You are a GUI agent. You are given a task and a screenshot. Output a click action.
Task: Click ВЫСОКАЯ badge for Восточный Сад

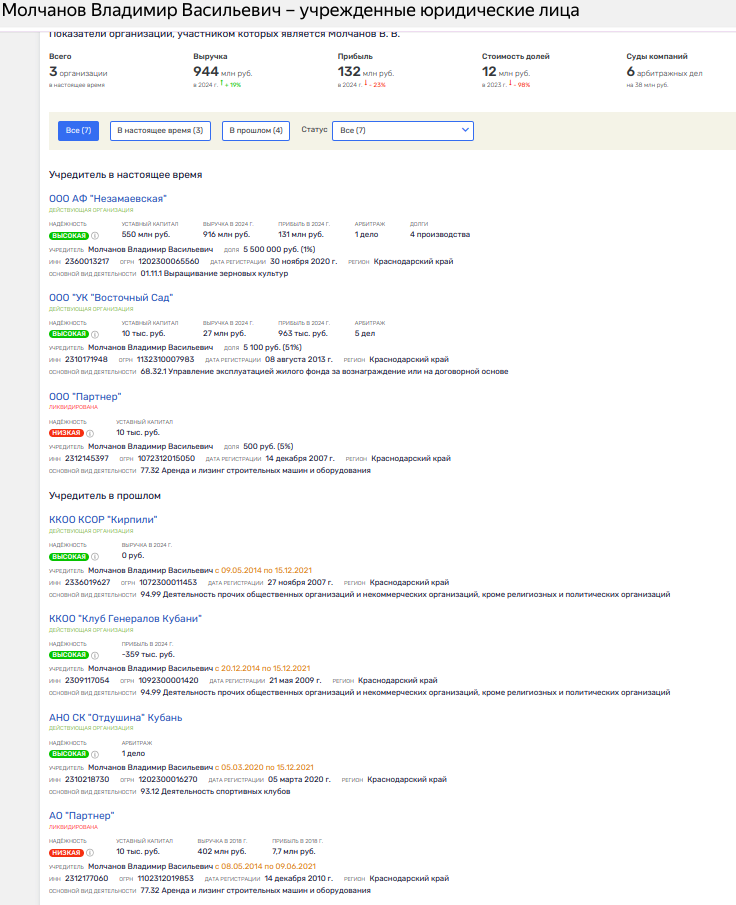[69, 334]
